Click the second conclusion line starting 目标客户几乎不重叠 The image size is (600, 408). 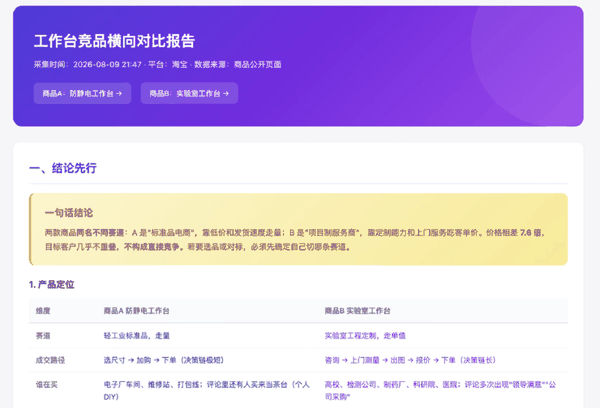pyautogui.click(x=197, y=247)
